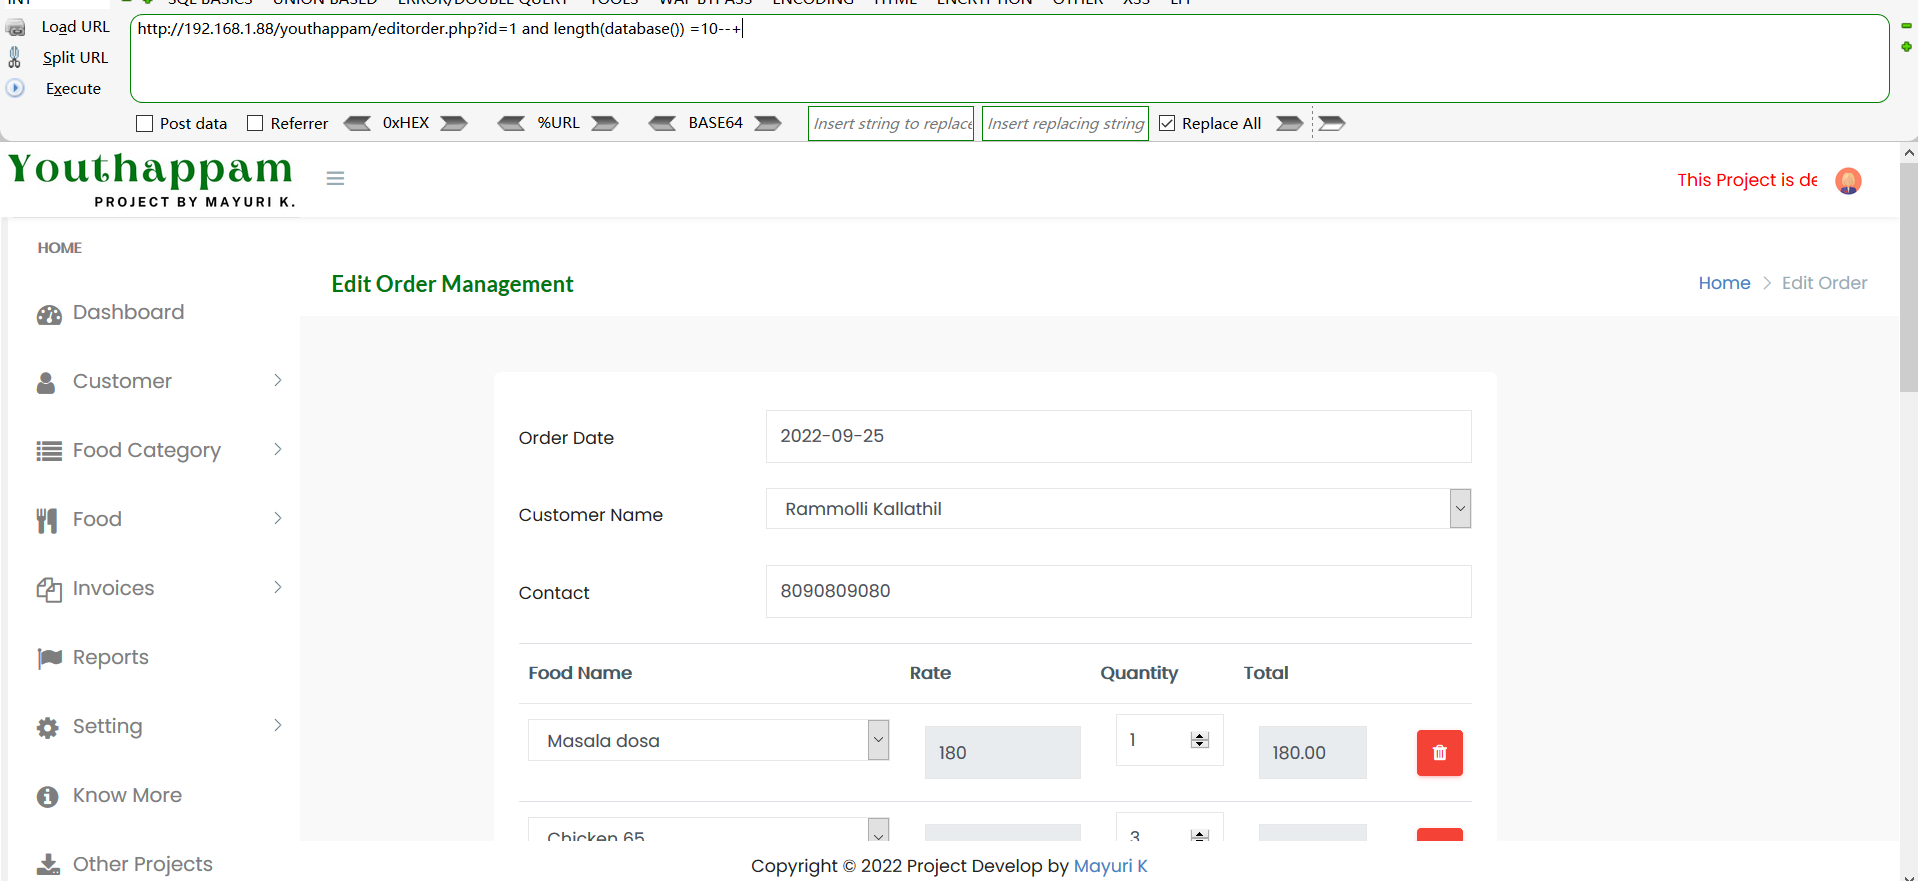This screenshot has width=1918, height=881.
Task: Focus the Insert replacing string field
Action: pos(1065,123)
